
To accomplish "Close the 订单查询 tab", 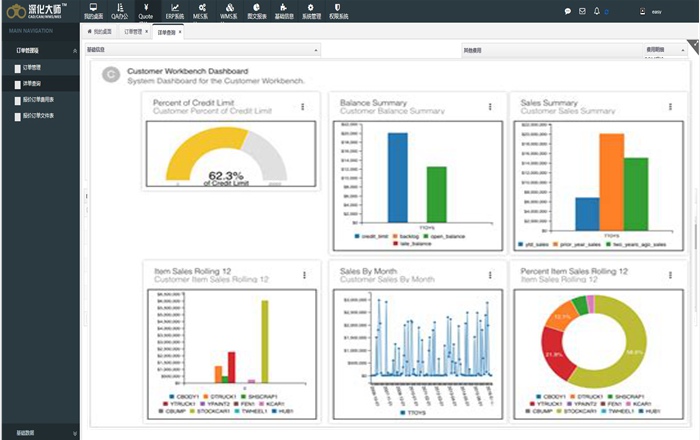I will pyautogui.click(x=180, y=32).
